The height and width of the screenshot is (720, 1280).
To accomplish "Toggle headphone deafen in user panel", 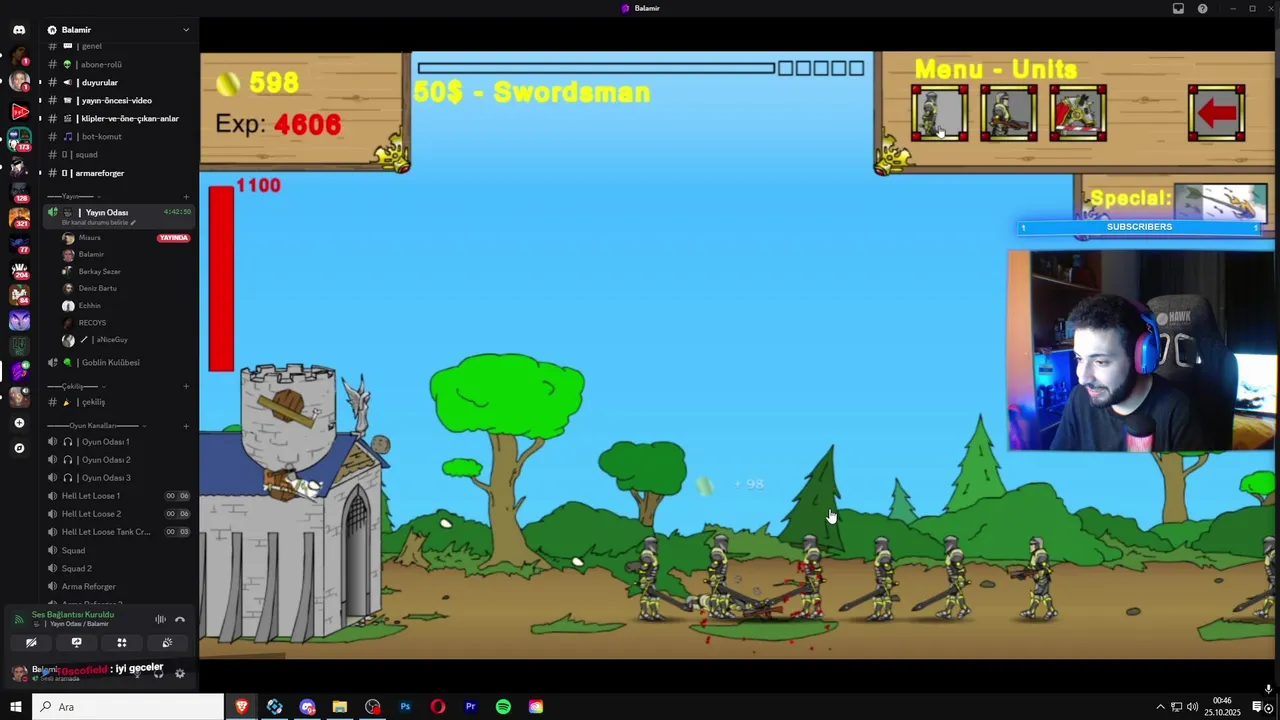I will point(158,674).
